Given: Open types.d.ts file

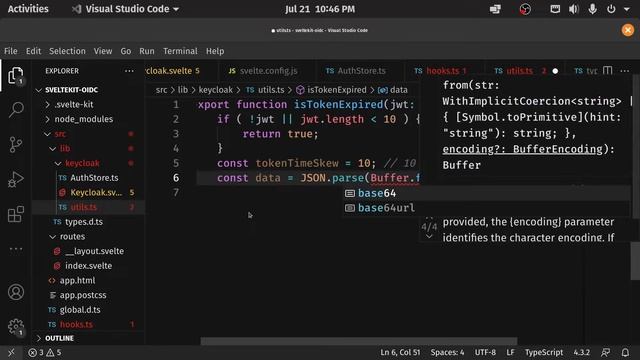Looking at the screenshot, I should (x=88, y=222).
